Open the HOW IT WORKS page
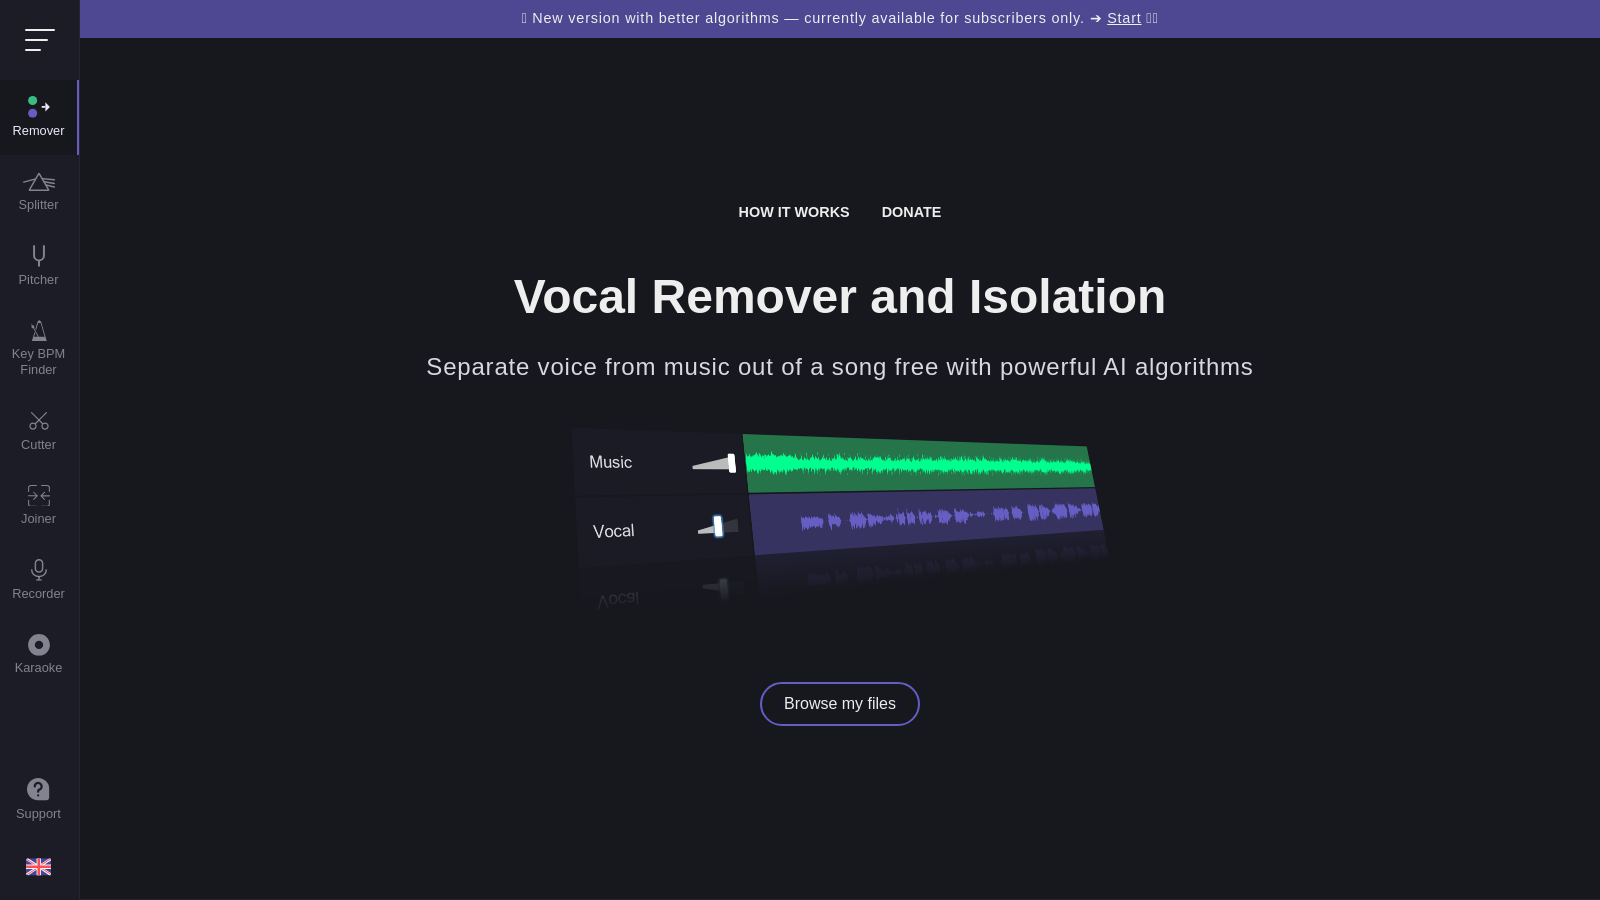This screenshot has height=900, width=1600. 793,212
